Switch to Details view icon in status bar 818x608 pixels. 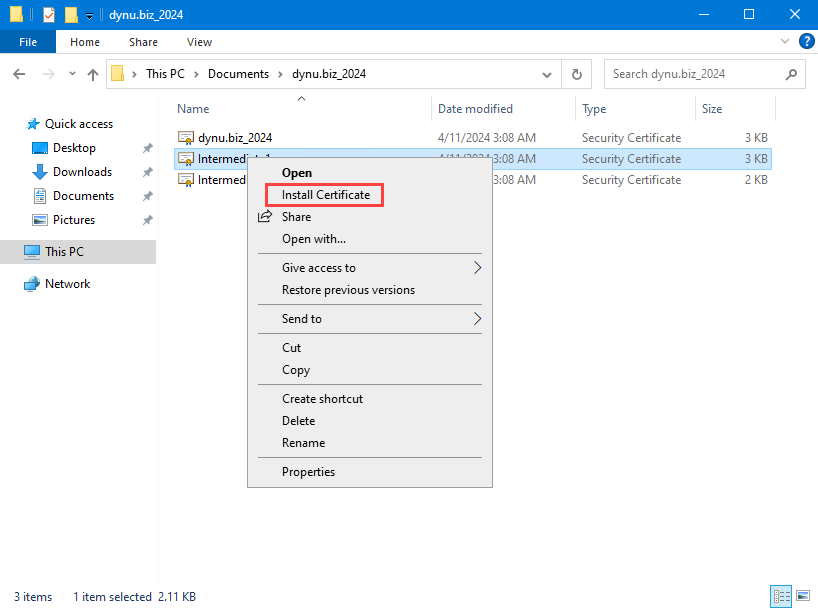point(781,596)
